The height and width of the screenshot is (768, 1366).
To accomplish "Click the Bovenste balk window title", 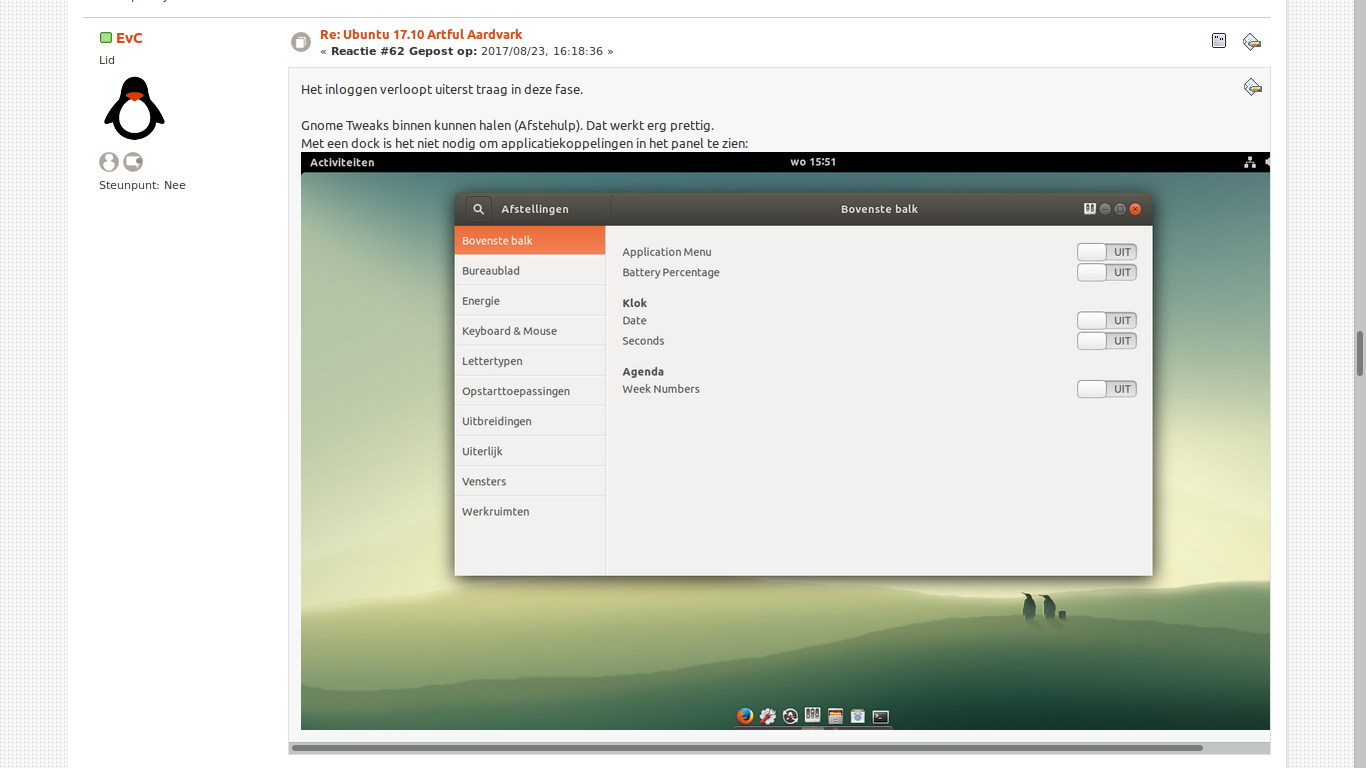I will (x=879, y=209).
